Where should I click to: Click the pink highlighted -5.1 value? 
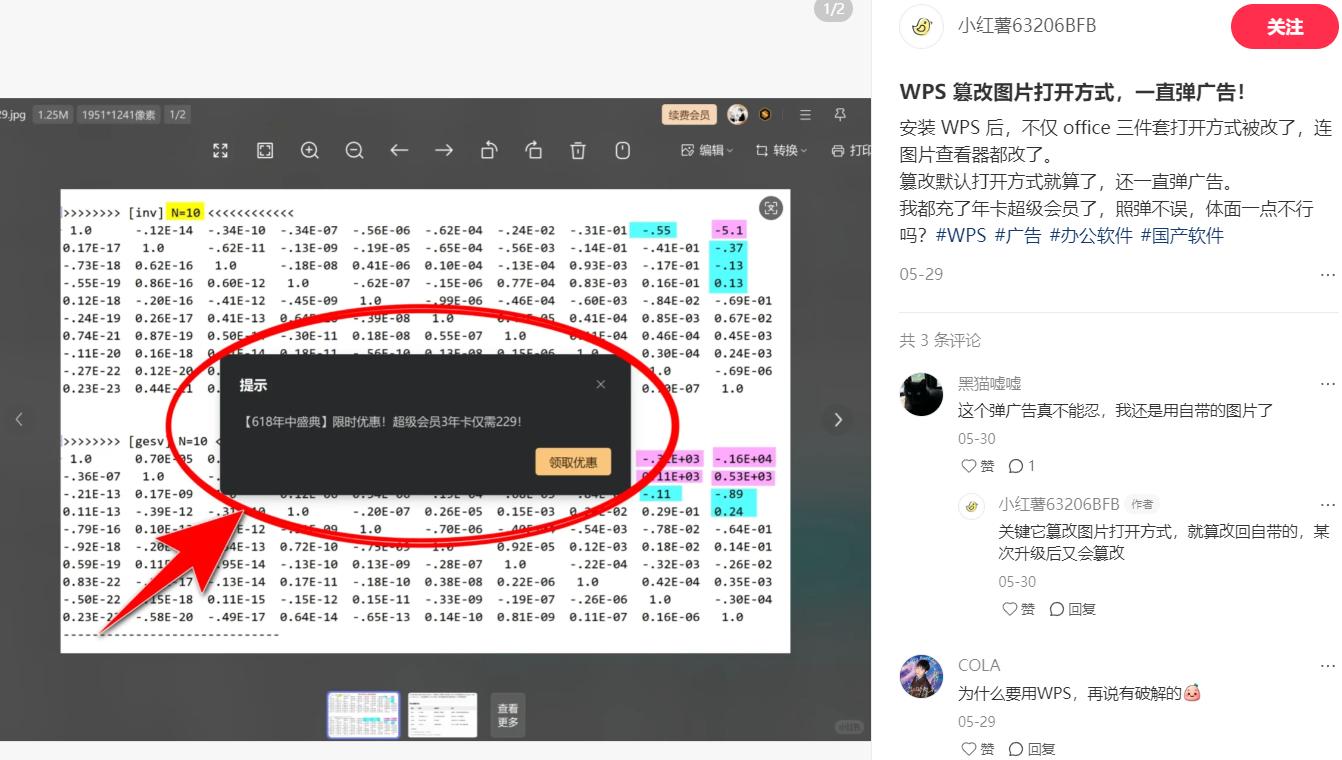tap(728, 230)
